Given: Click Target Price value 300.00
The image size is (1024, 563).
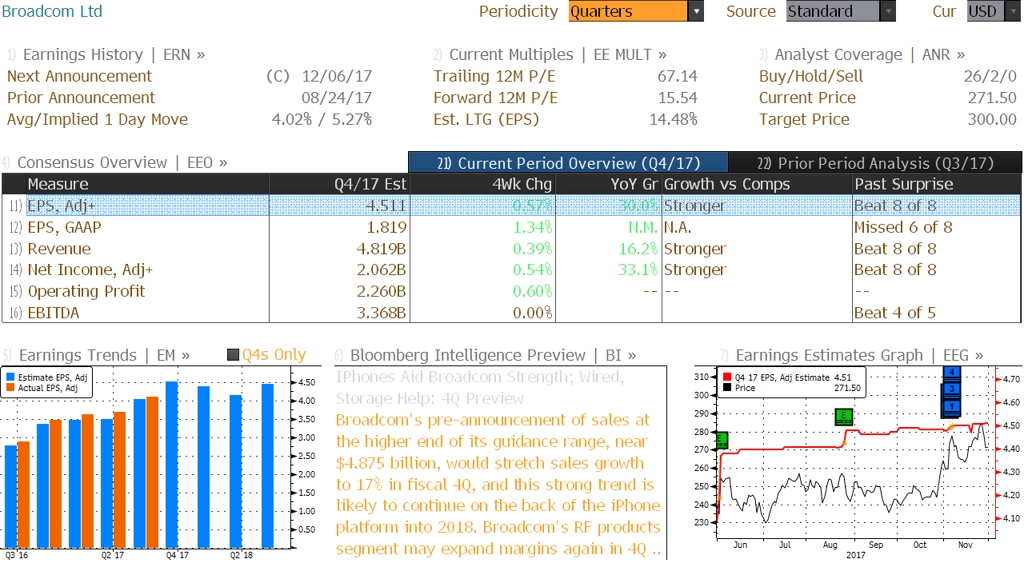Looking at the screenshot, I should [992, 120].
